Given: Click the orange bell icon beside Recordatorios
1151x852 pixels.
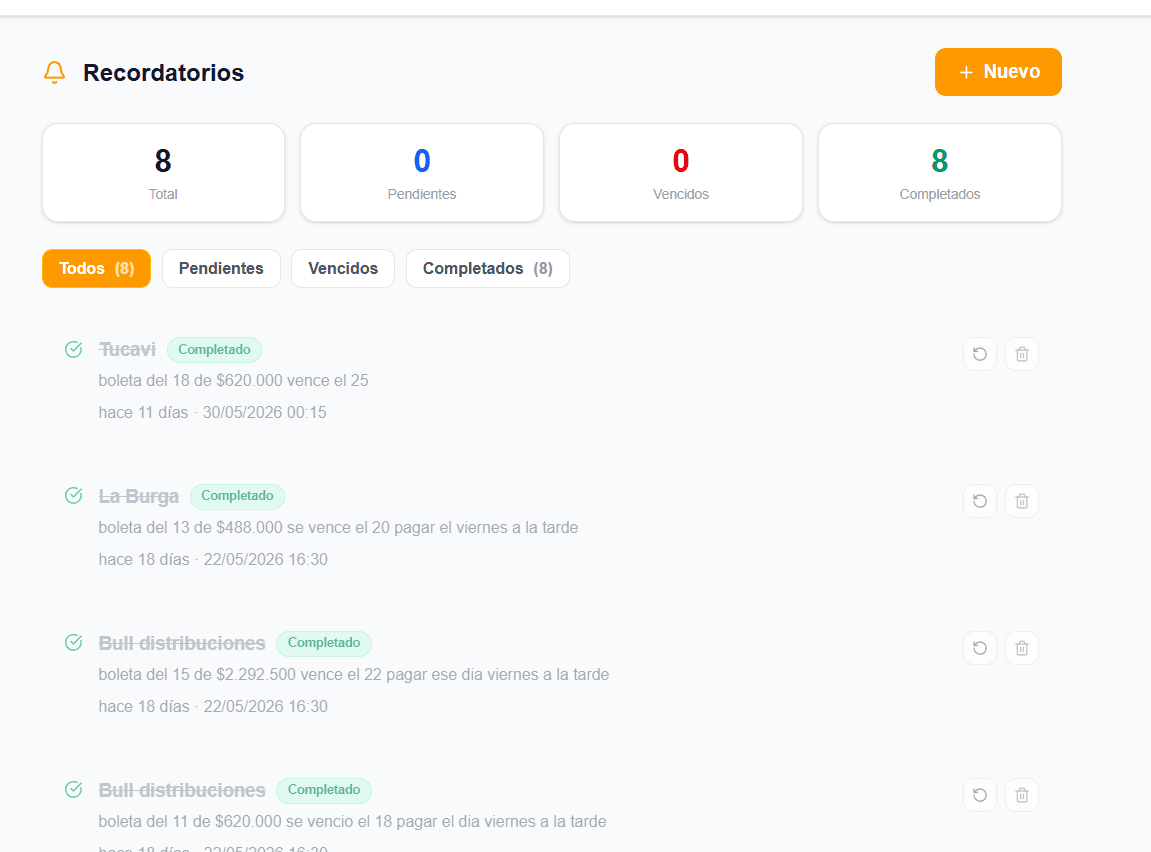Looking at the screenshot, I should (x=54, y=73).
